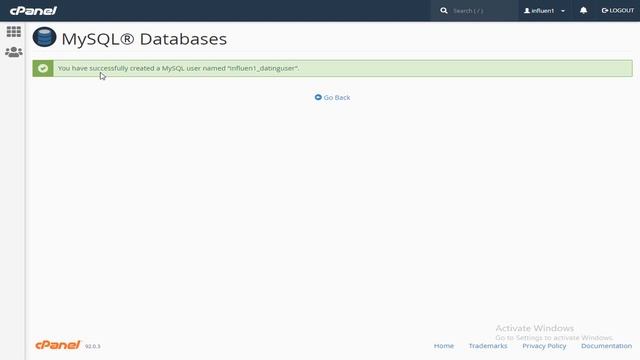Open the Documentation footer link
Image resolution: width=640 pixels, height=360 pixels.
click(x=606, y=346)
